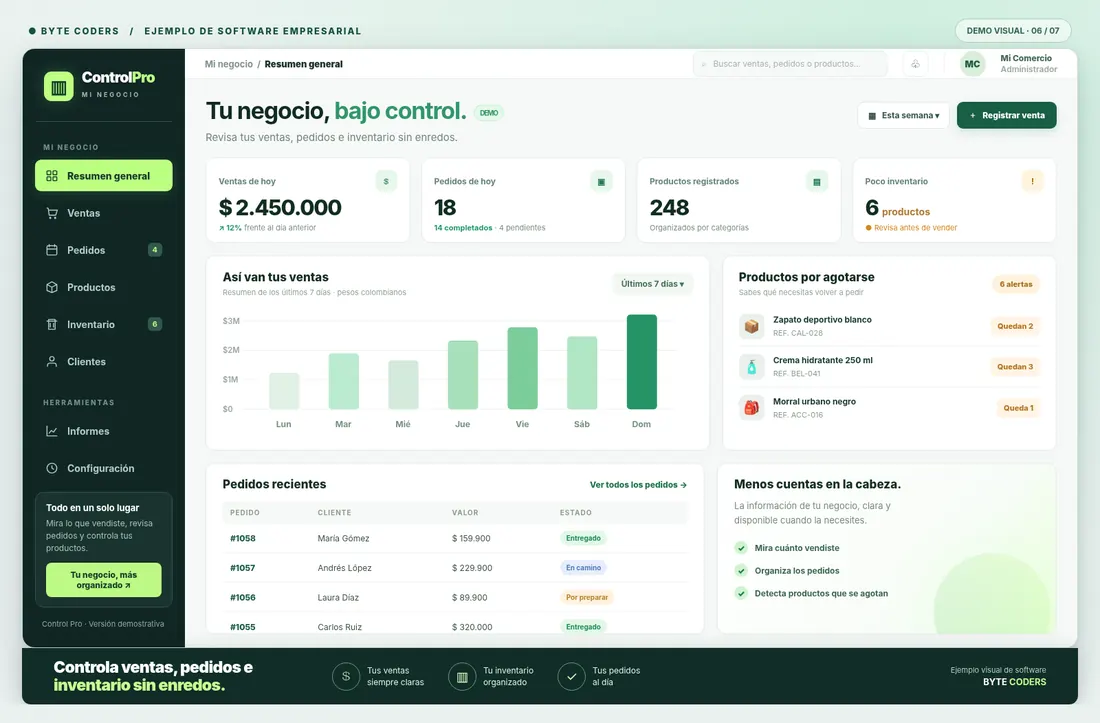Click the icon on Productos registrados card
The image size is (1100, 723).
point(817,182)
